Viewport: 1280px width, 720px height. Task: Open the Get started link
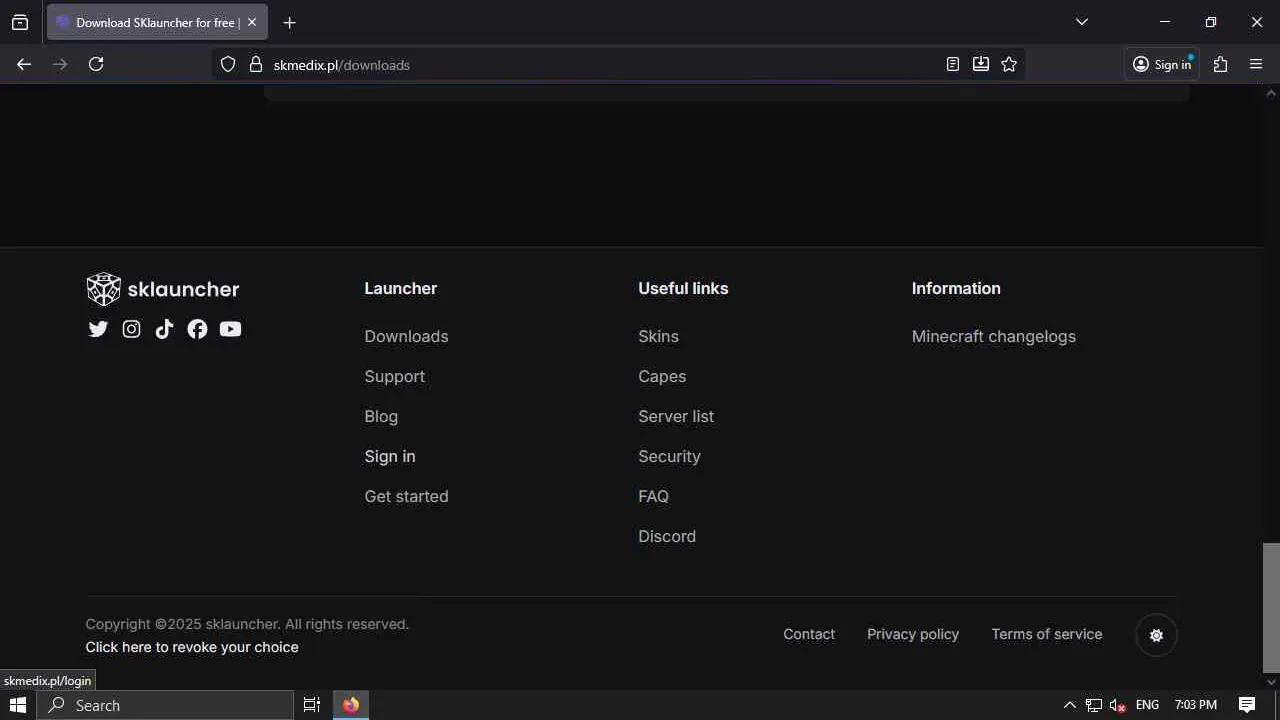[x=406, y=496]
